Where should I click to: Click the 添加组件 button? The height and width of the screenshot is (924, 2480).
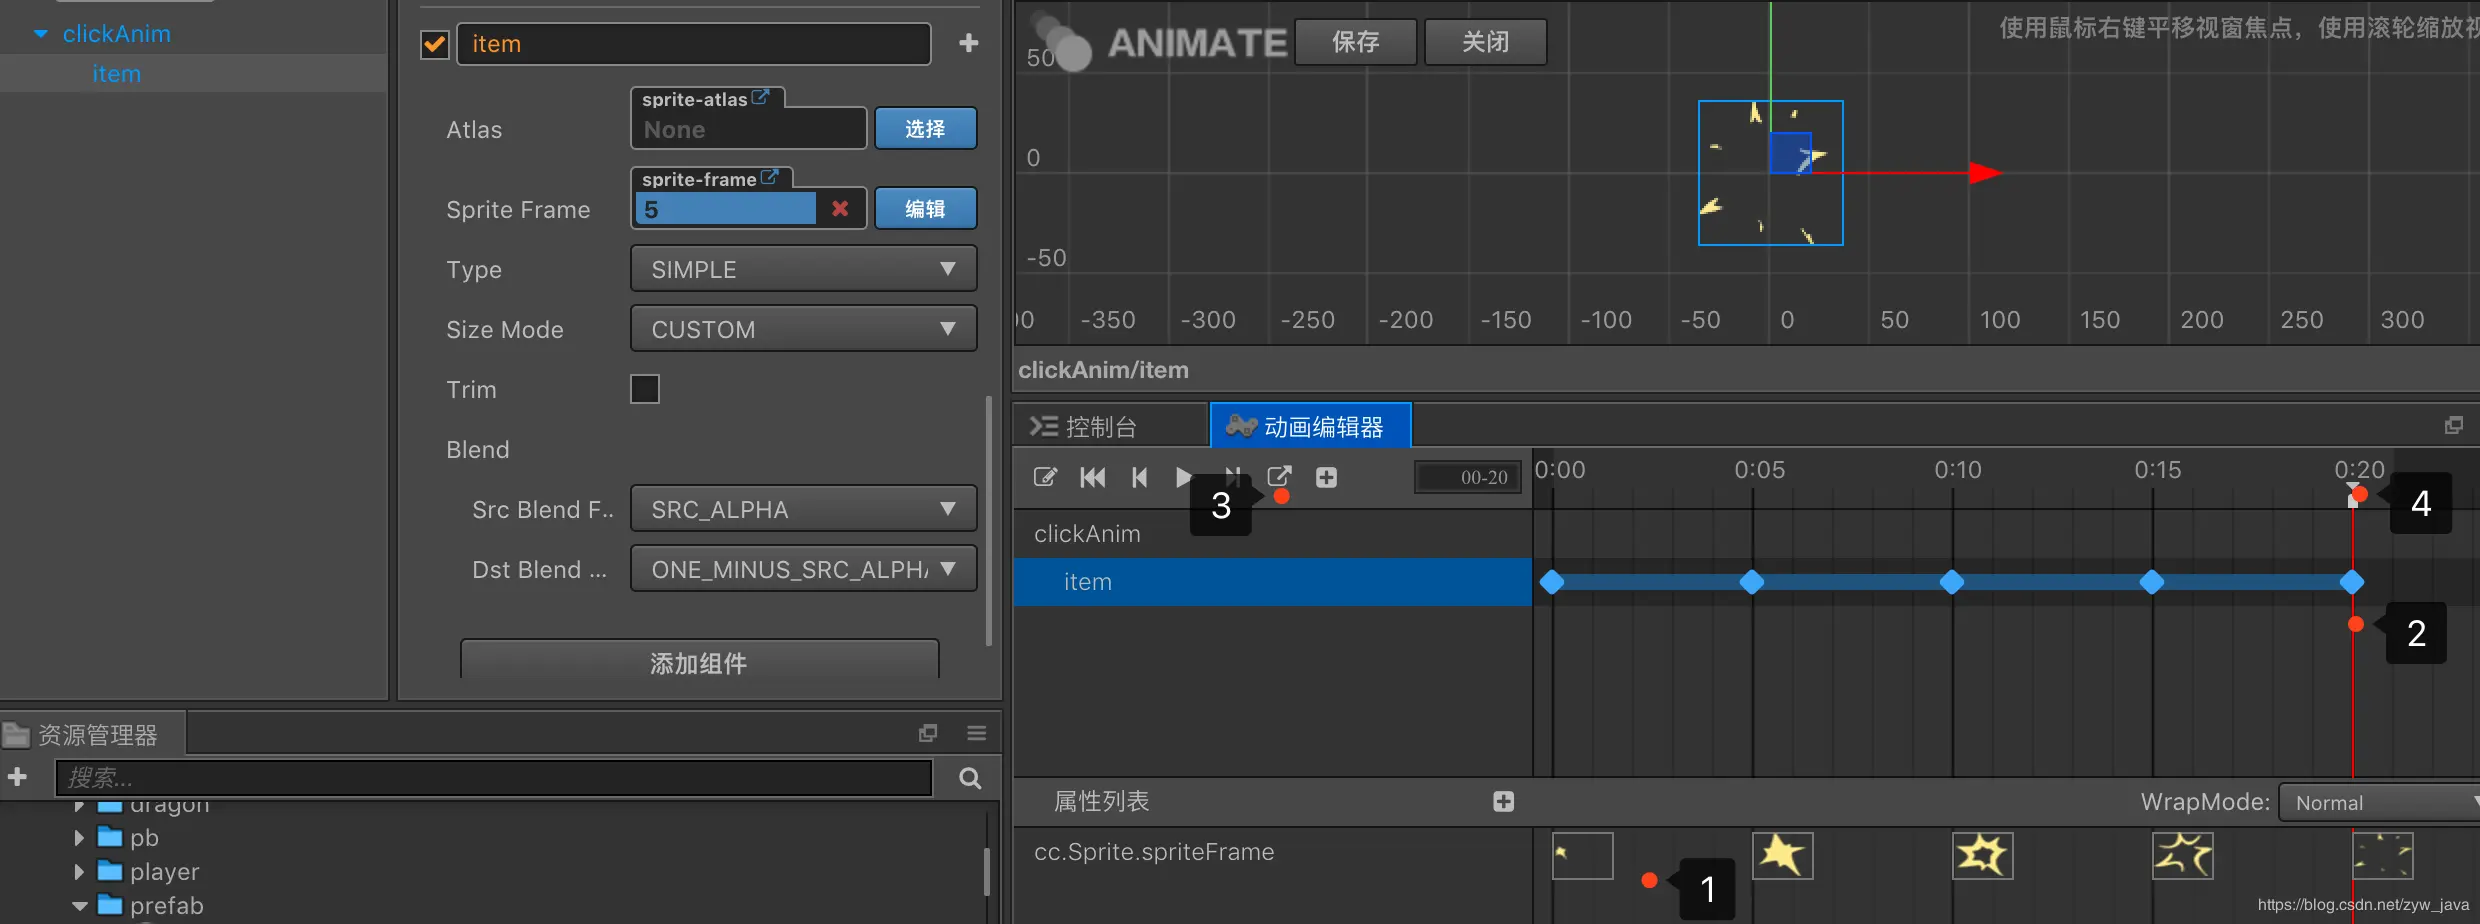pos(700,662)
